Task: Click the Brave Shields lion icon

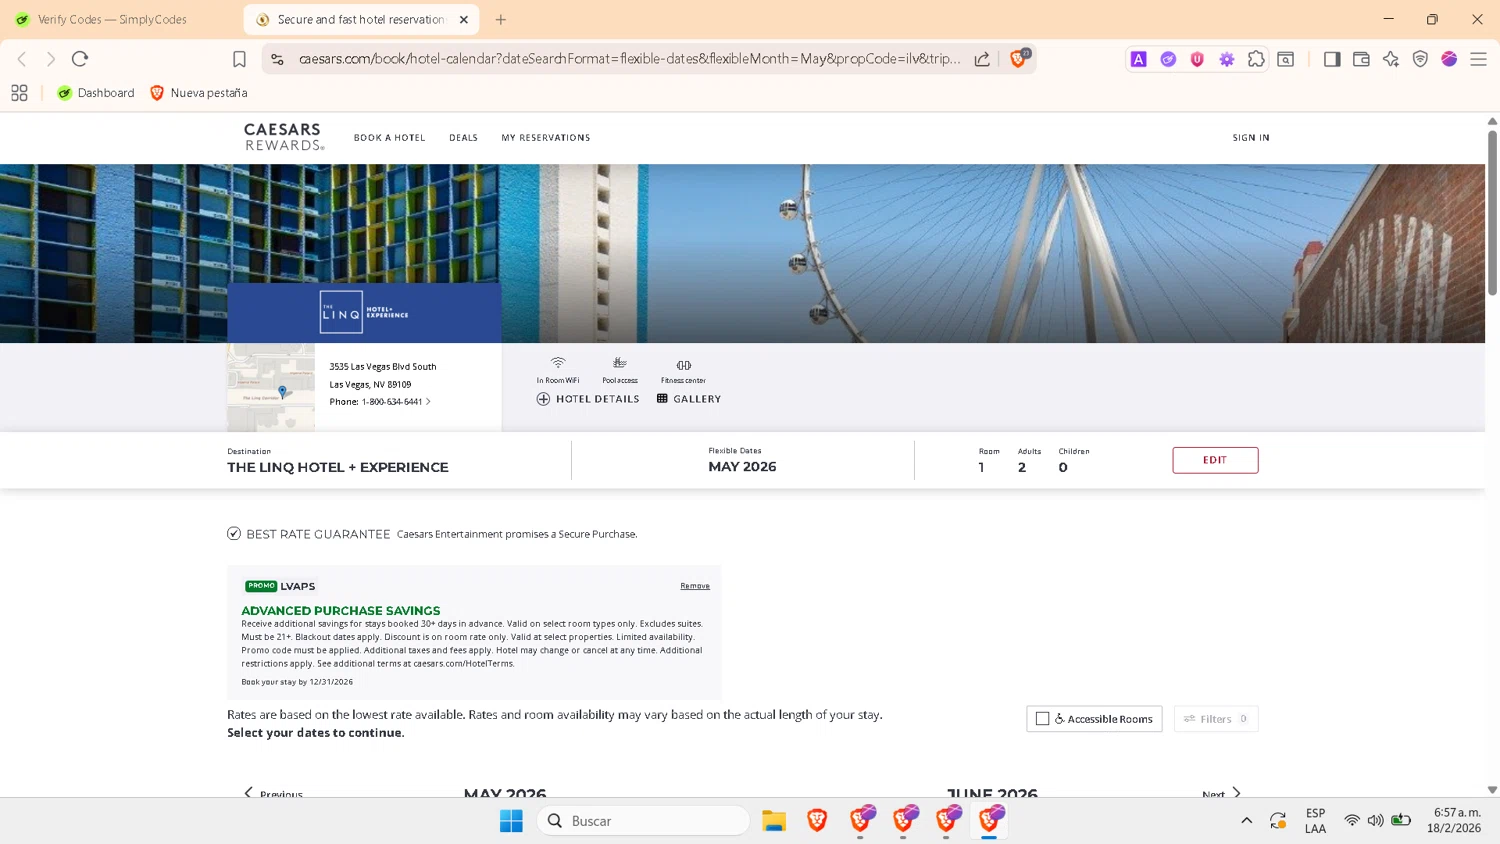Action: coord(1018,59)
